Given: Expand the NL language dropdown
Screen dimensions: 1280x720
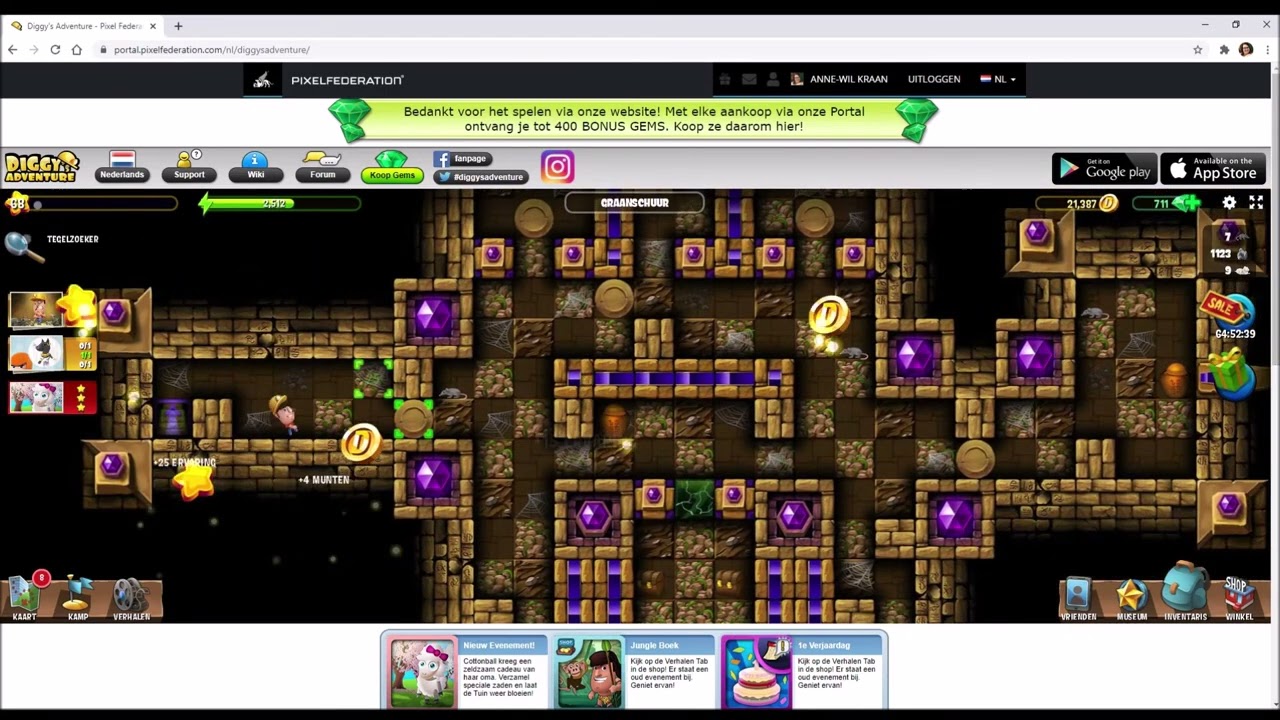Looking at the screenshot, I should click(998, 79).
